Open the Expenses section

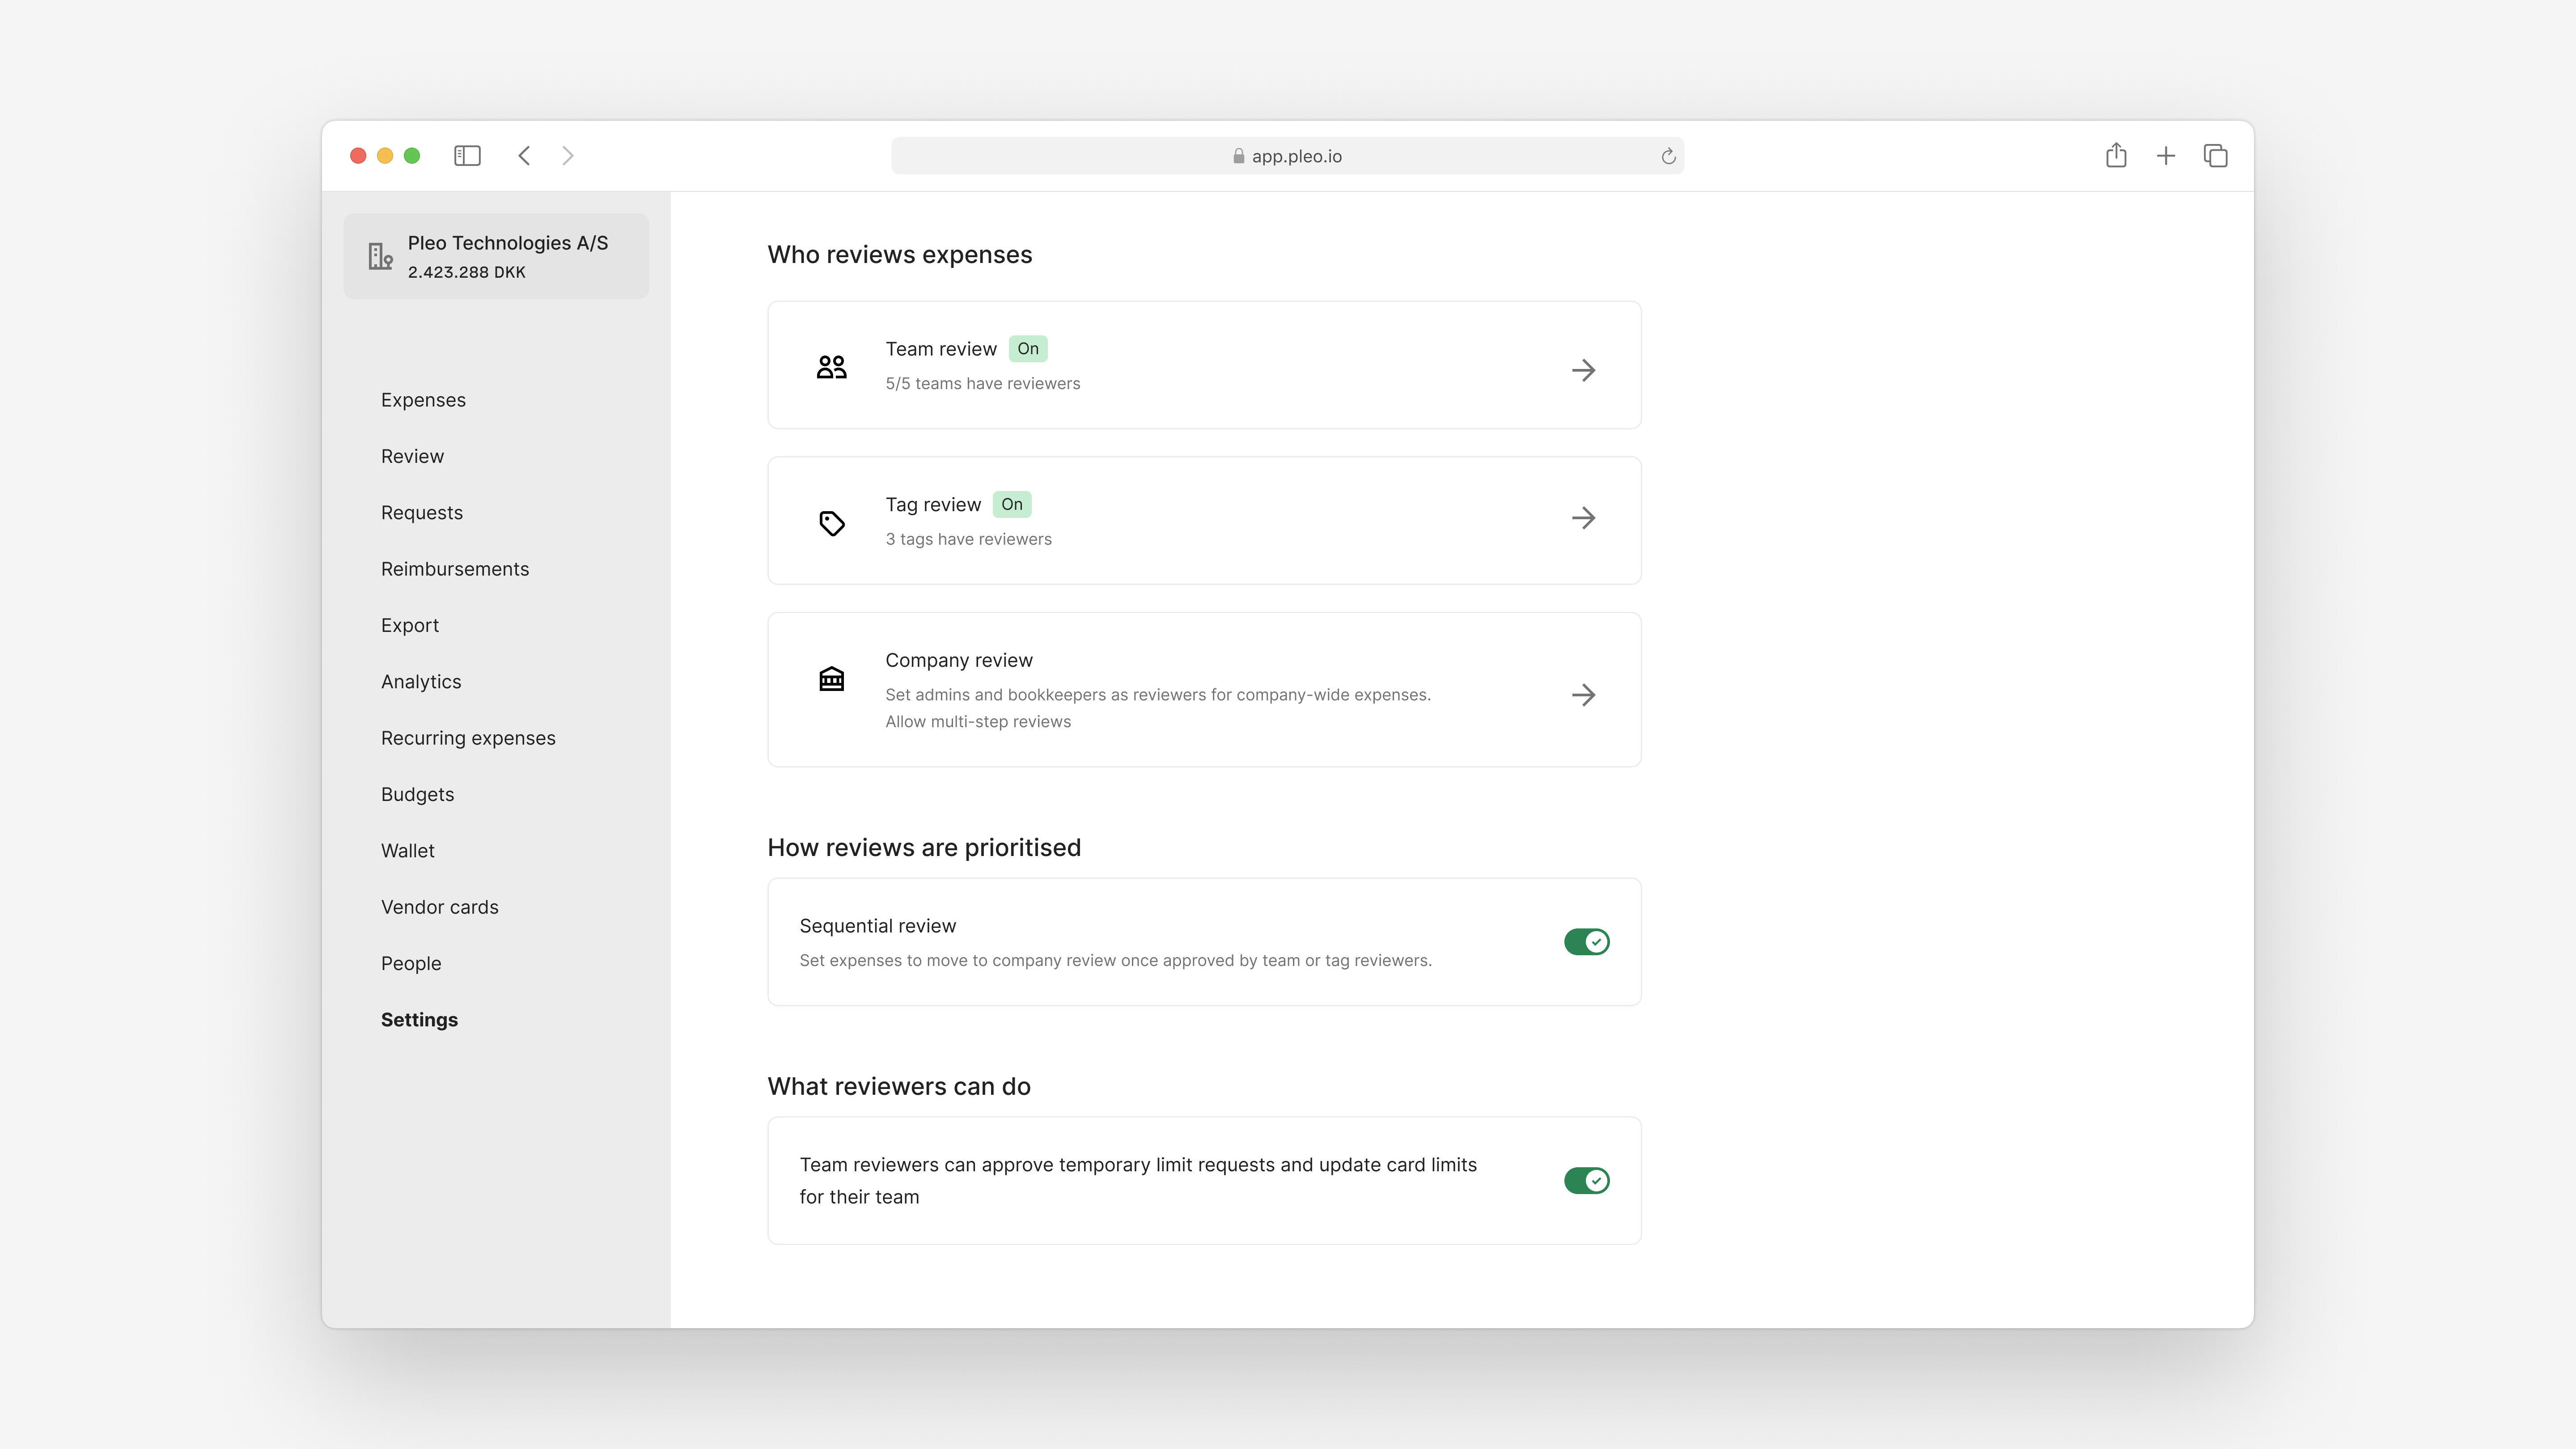pyautogui.click(x=423, y=400)
